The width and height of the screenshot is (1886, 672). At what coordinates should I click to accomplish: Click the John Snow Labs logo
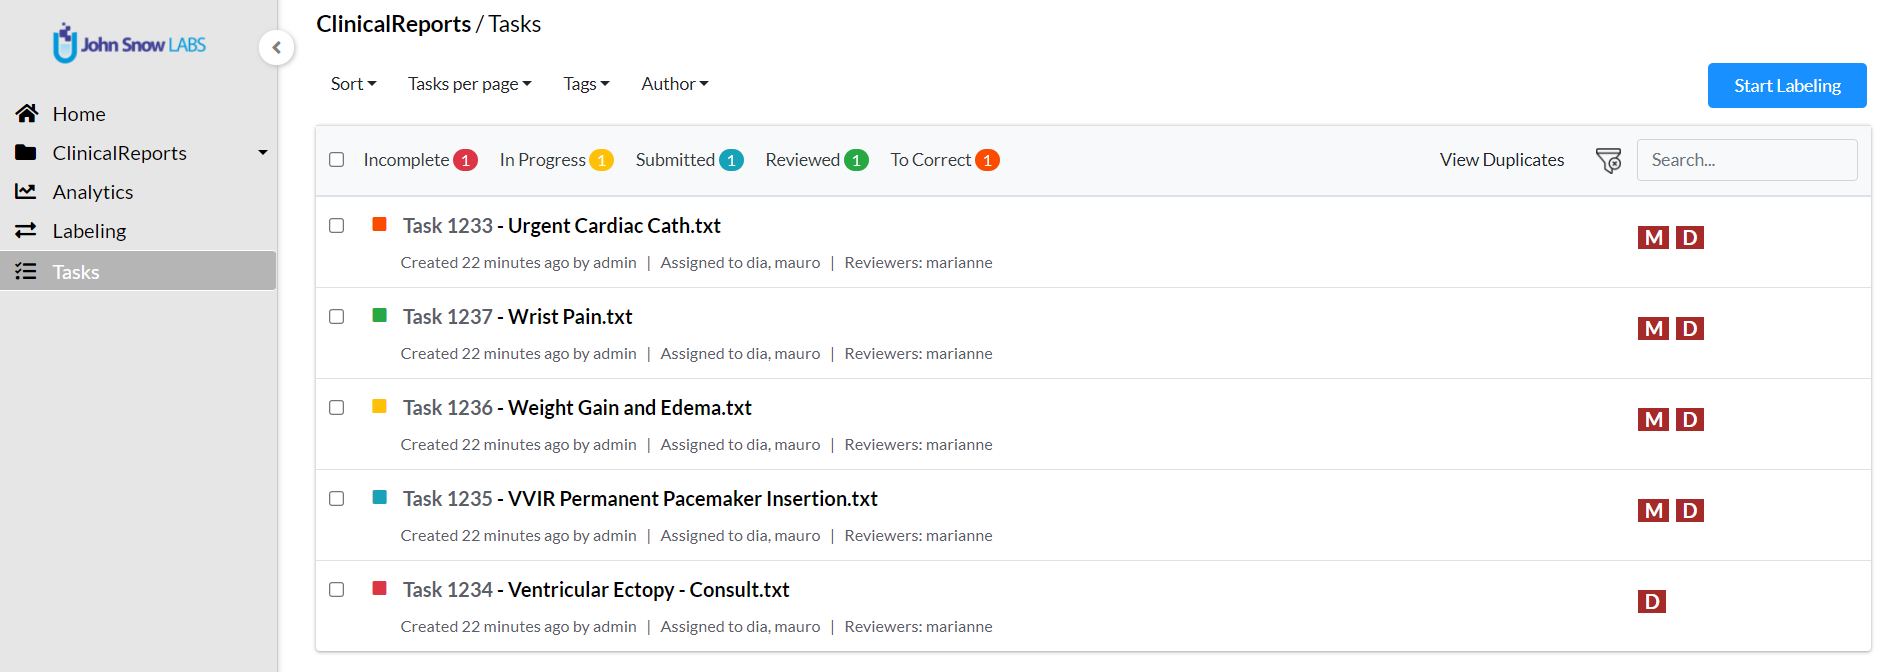pyautogui.click(x=130, y=44)
